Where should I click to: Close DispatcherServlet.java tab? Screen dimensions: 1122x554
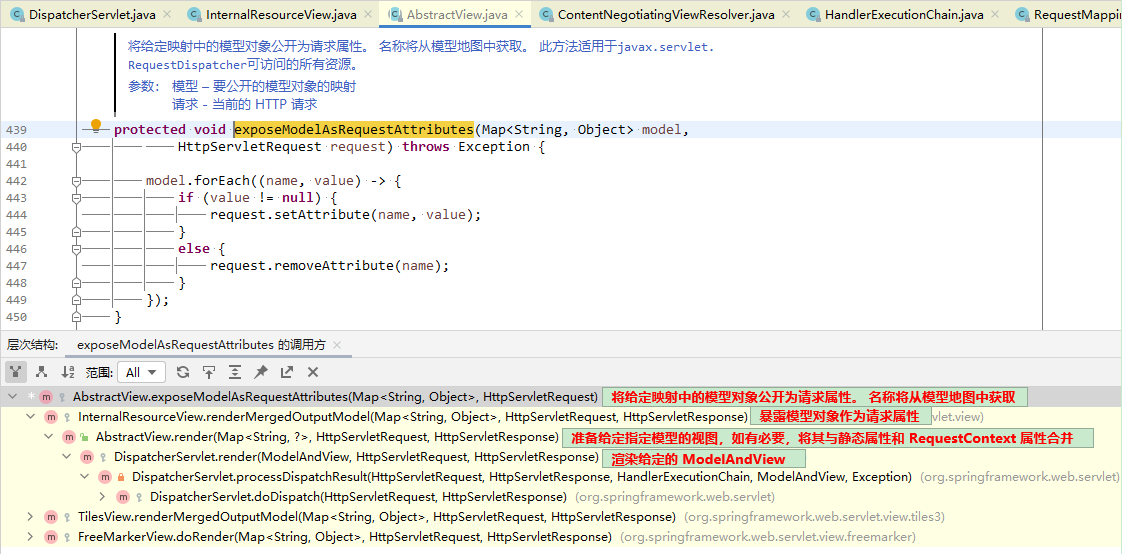click(167, 14)
